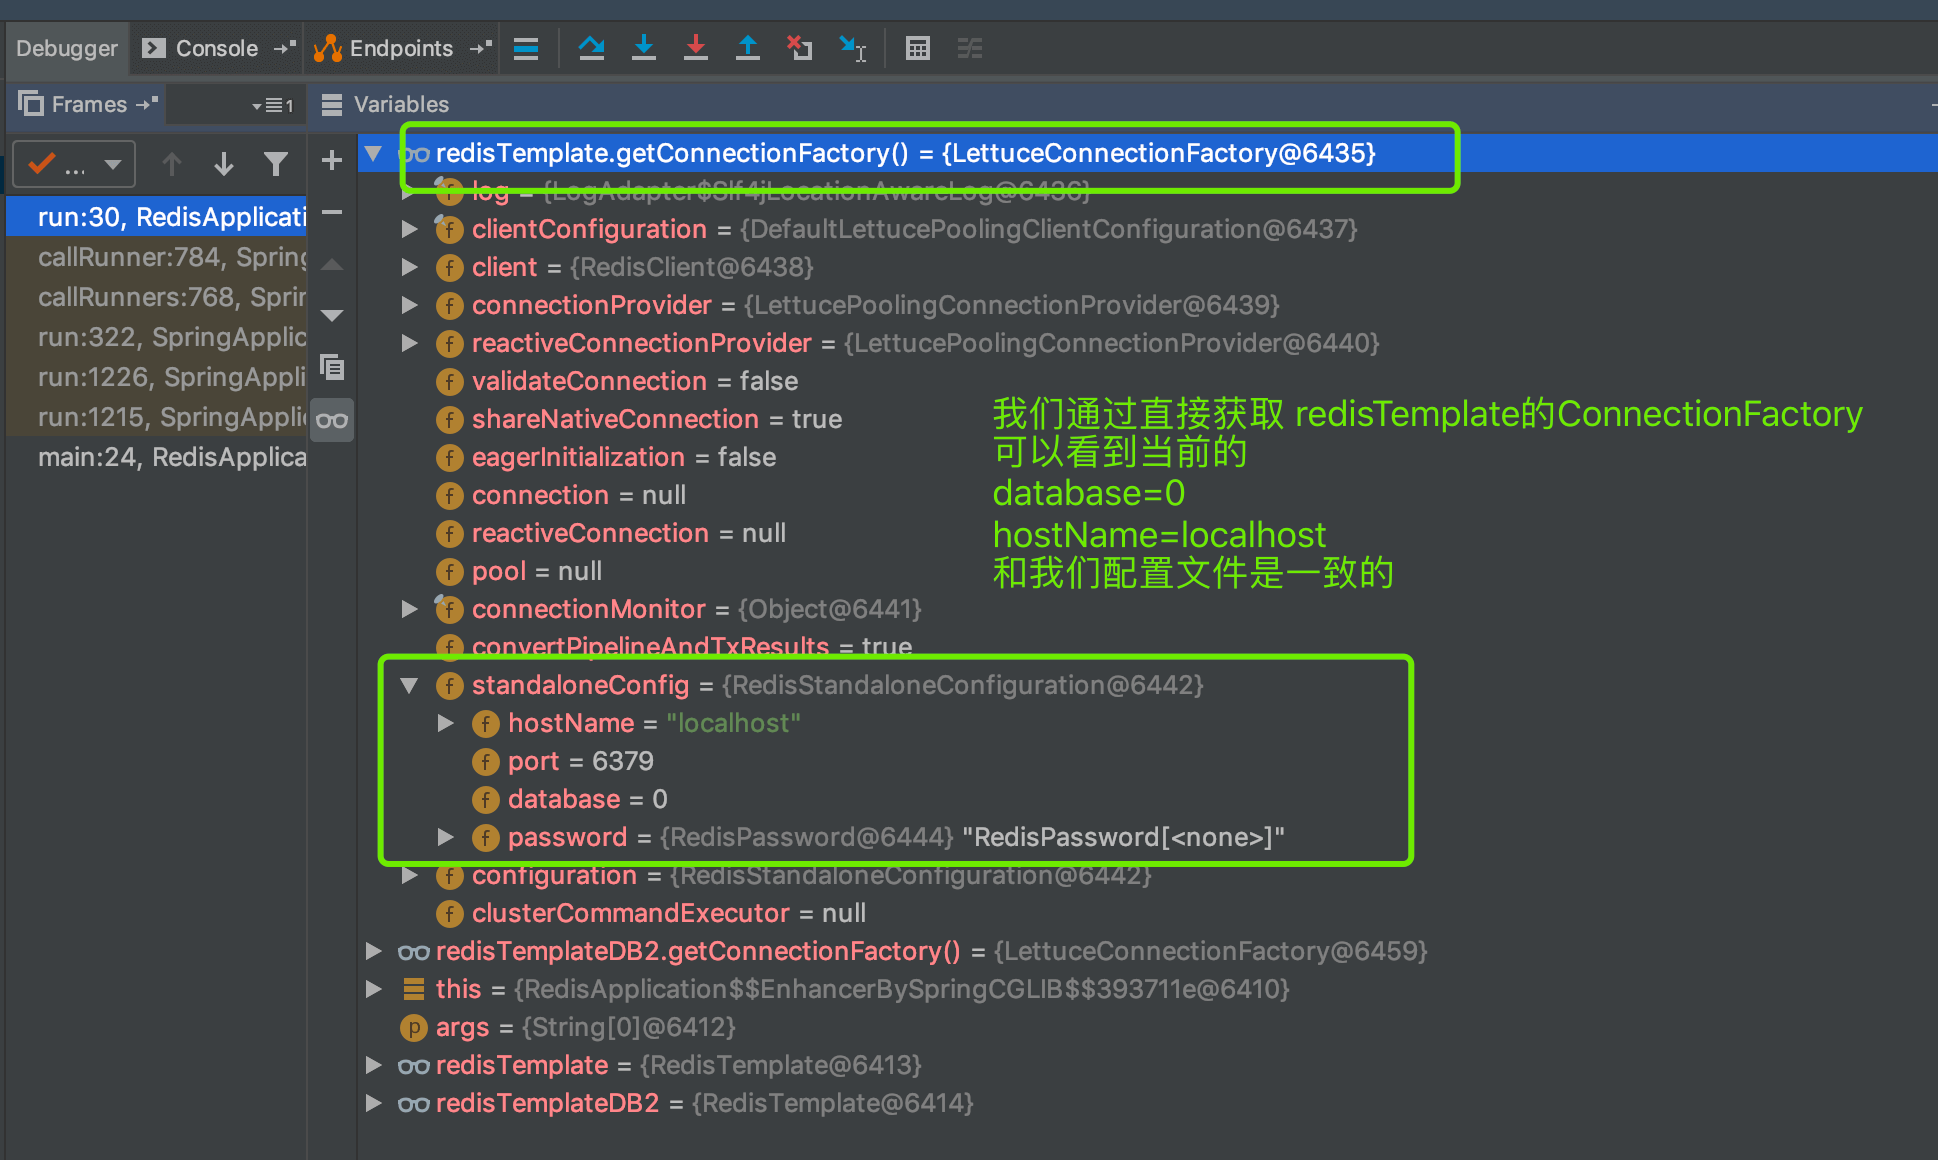The image size is (1938, 1160).
Task: Expand the clientConfiguration node
Action: click(409, 230)
